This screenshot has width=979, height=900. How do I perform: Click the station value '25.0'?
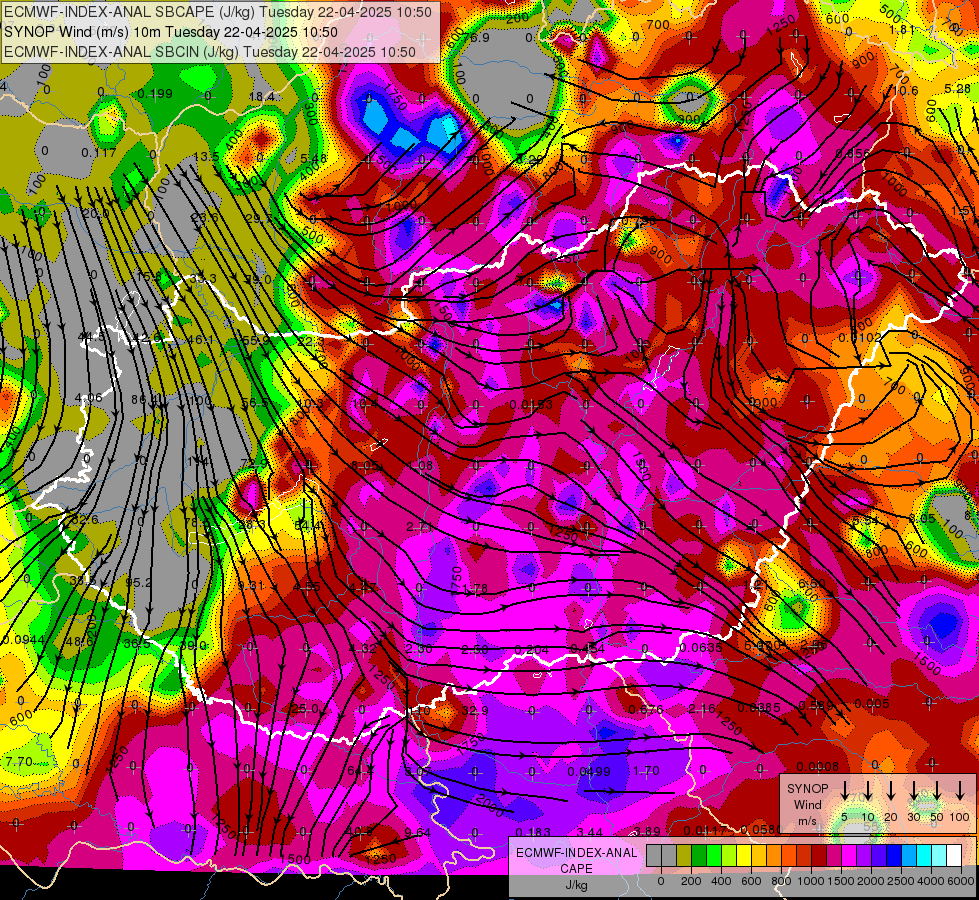[305, 709]
